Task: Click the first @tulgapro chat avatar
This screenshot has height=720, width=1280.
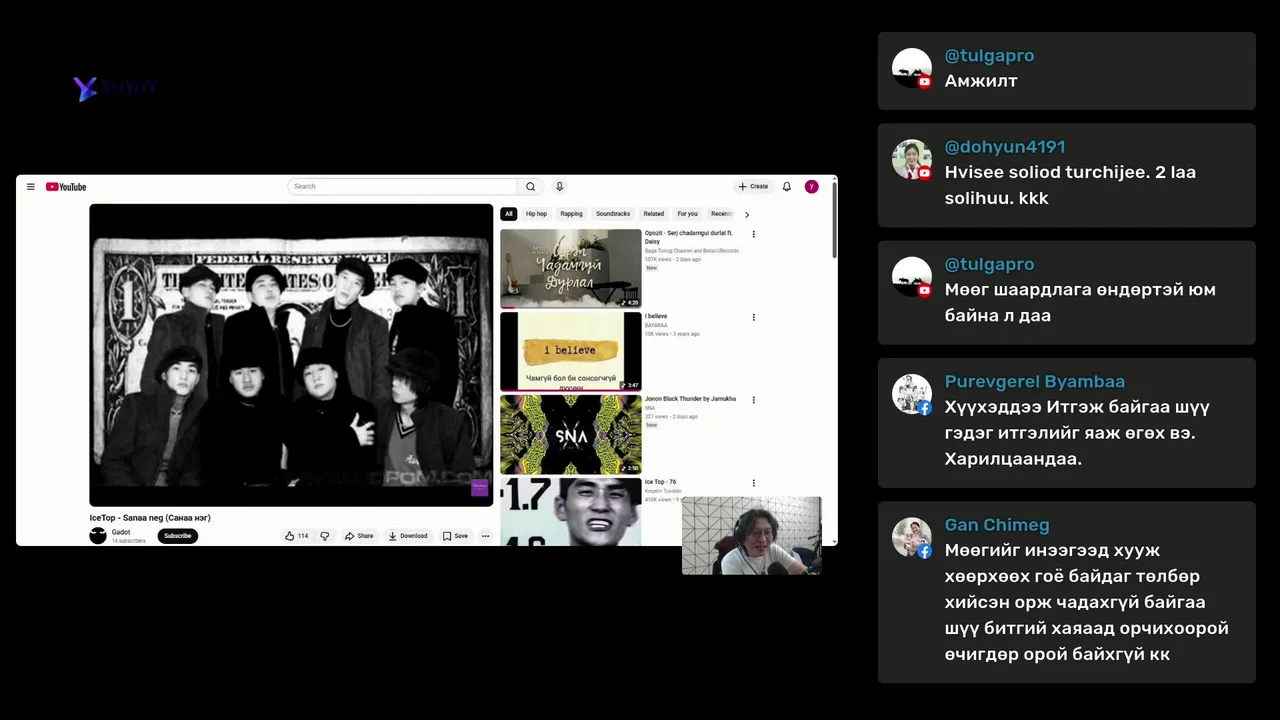Action: [912, 68]
